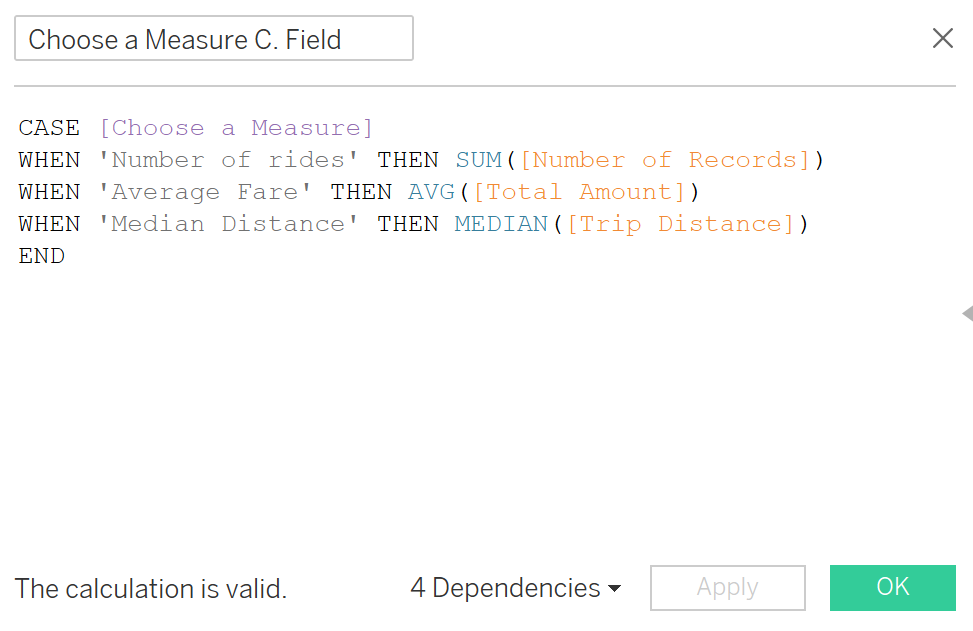Expand the function reference panel arrow
Screen dimensions: 973x631
pos(966,314)
